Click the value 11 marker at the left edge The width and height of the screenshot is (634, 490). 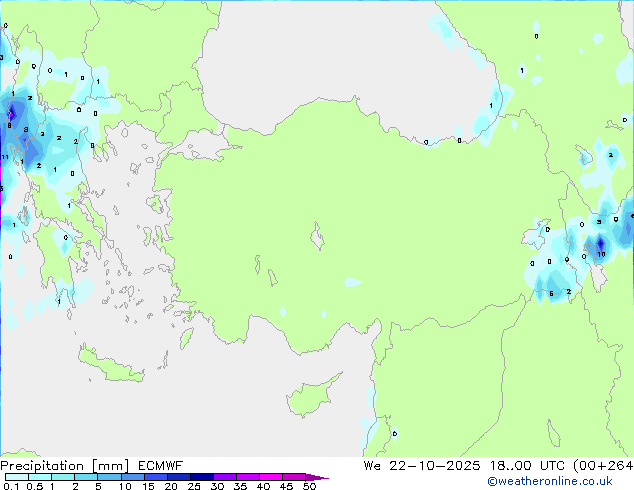coord(5,157)
